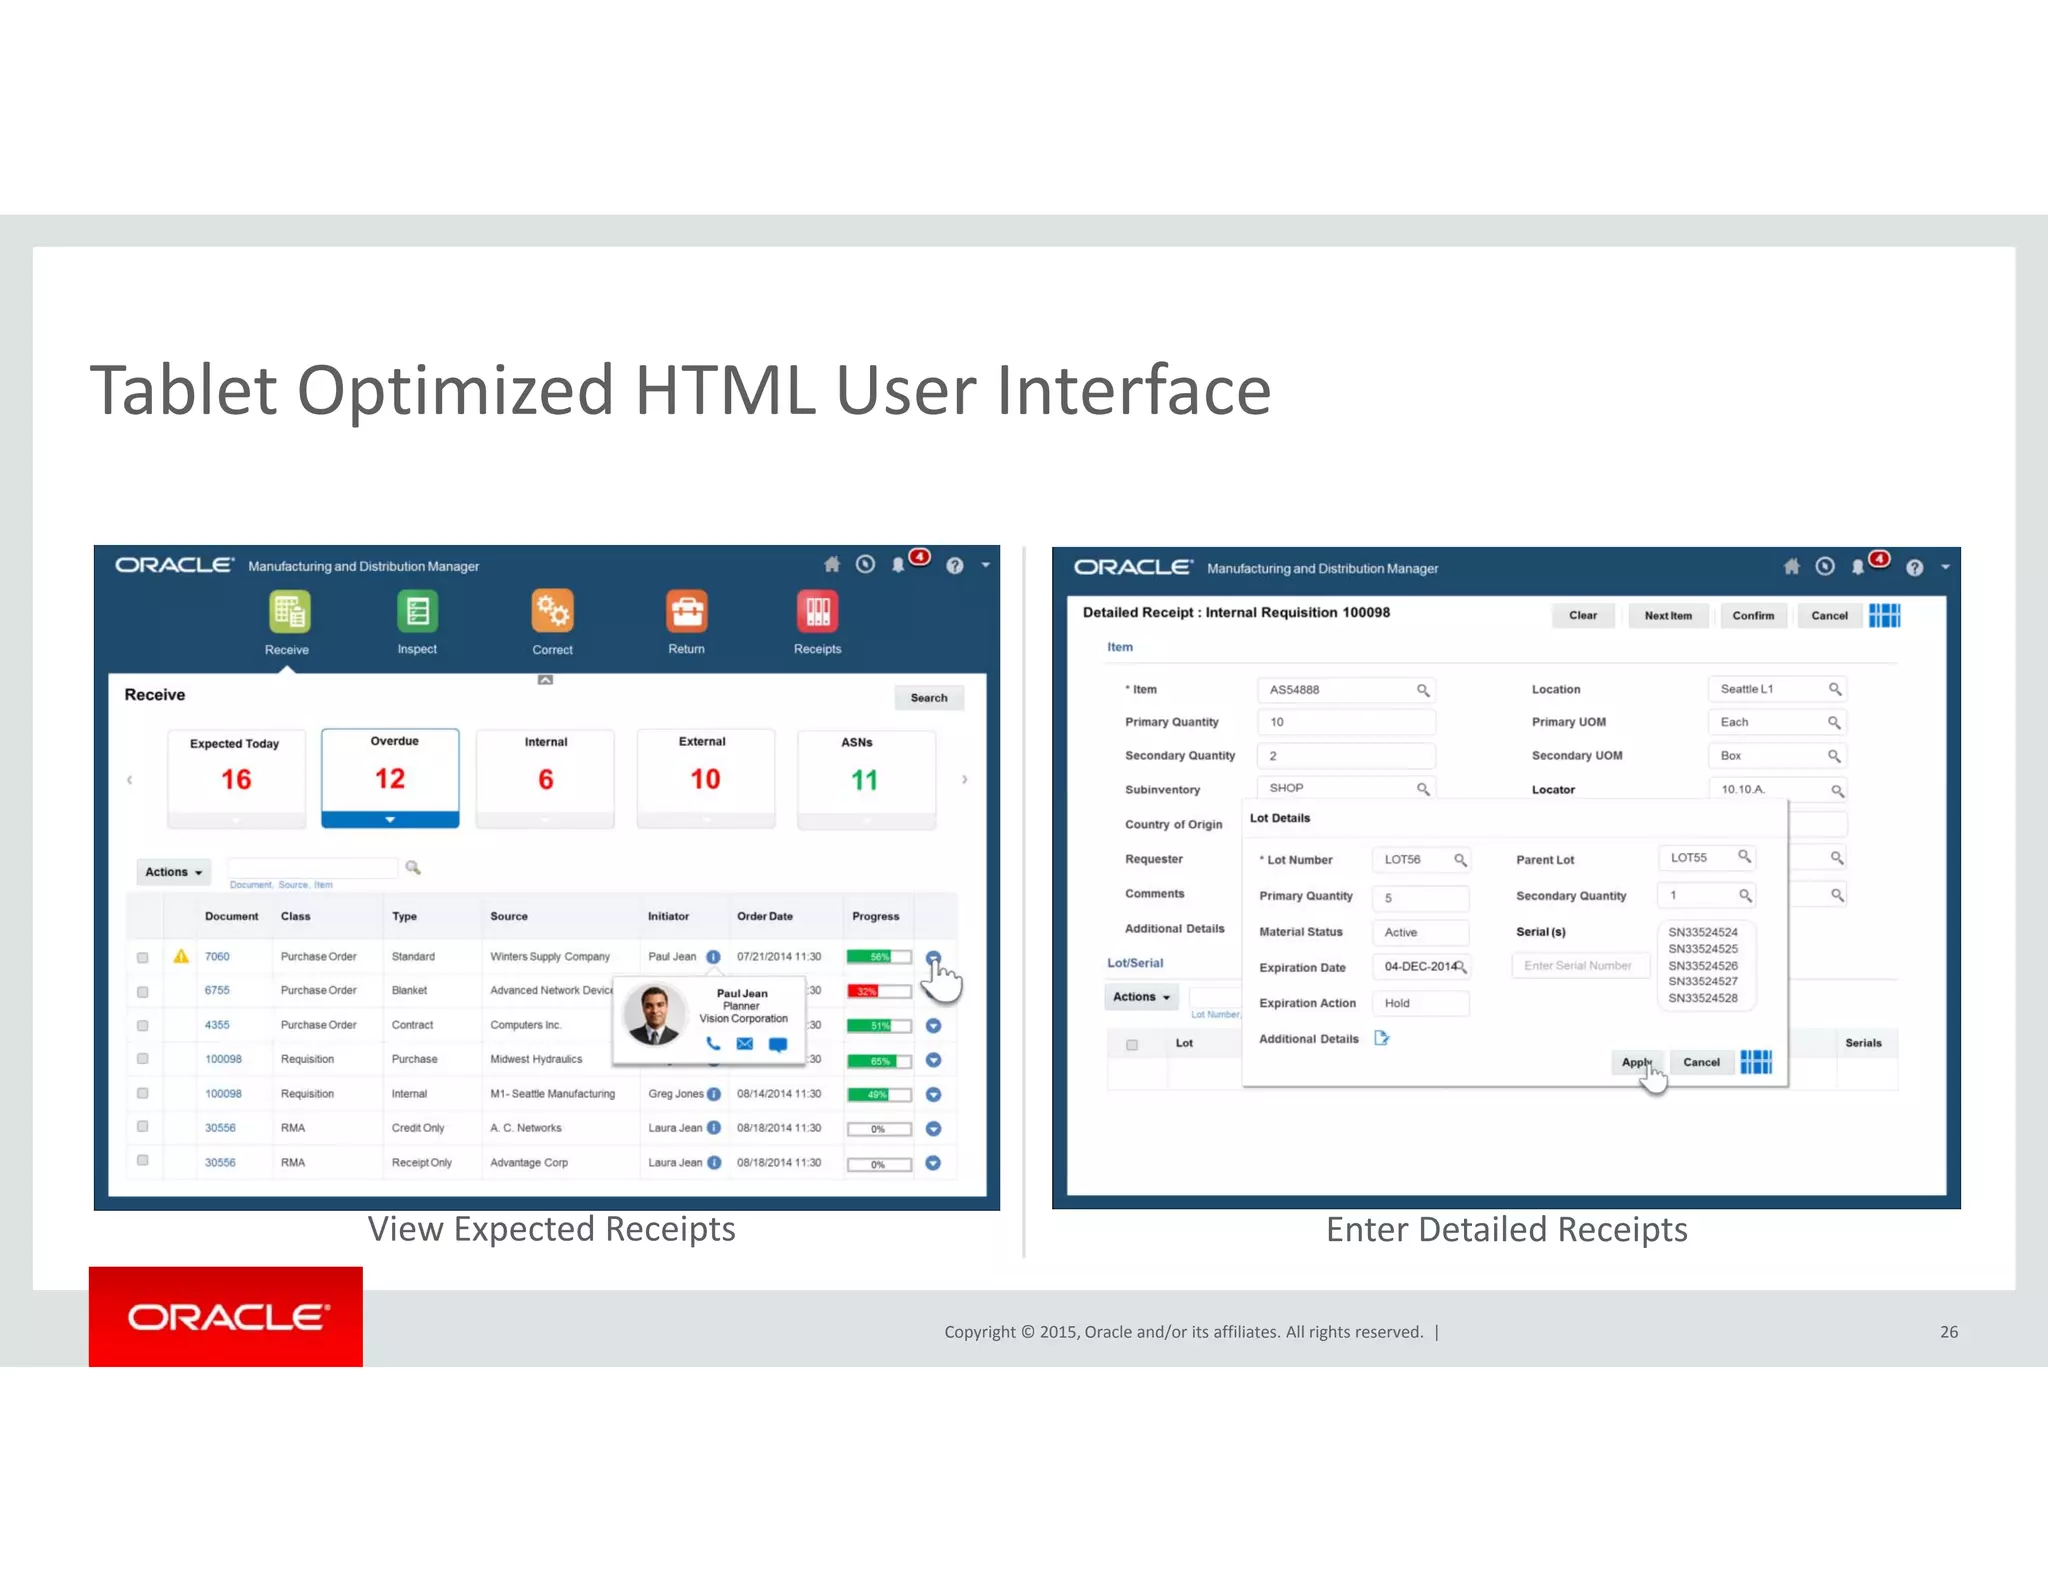
Task: Click help icon in Detailed Receipt window
Action: point(1914,568)
